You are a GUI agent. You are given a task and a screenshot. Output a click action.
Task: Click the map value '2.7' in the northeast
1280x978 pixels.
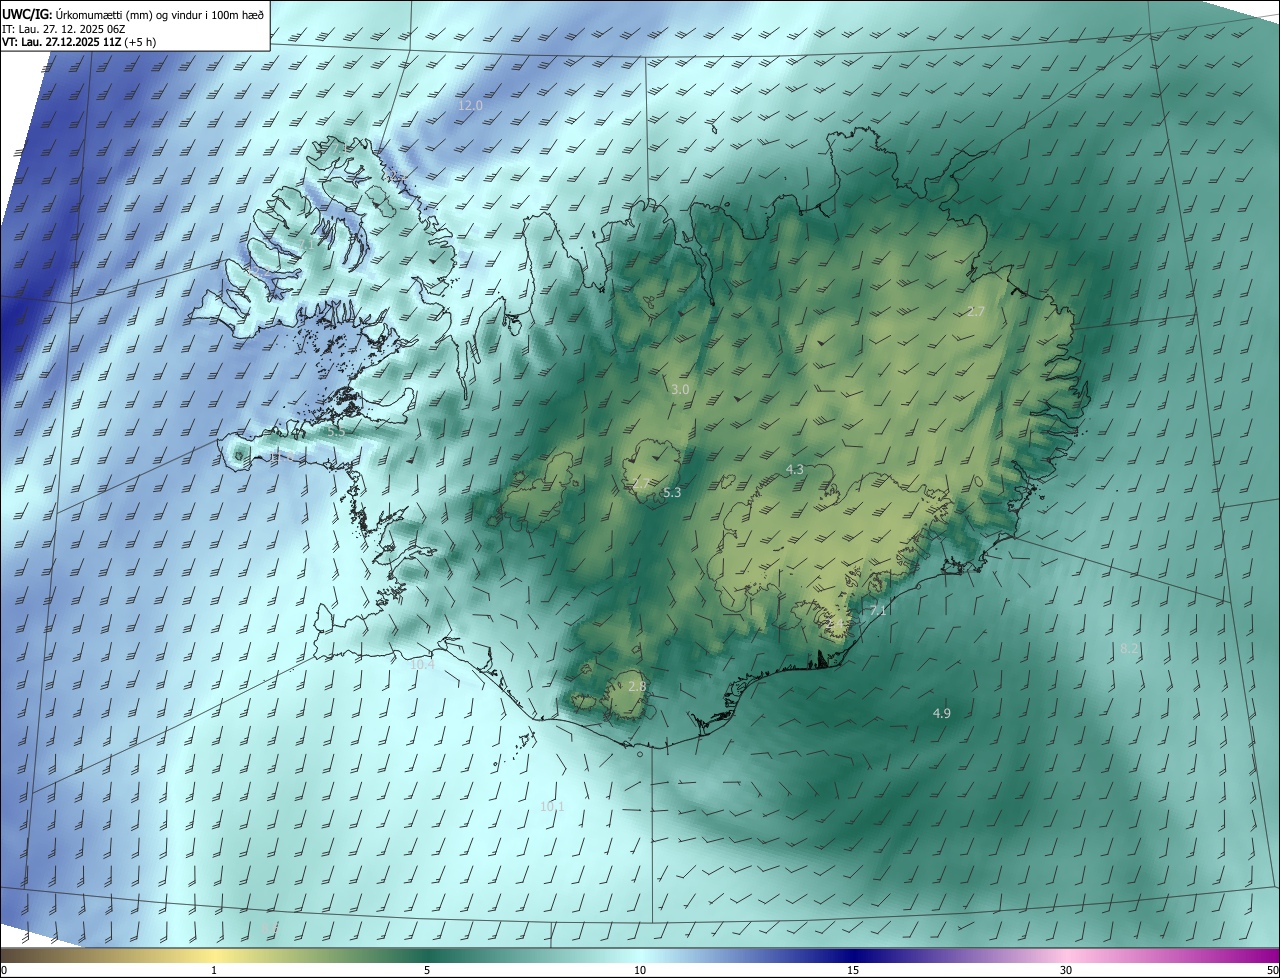(x=976, y=312)
